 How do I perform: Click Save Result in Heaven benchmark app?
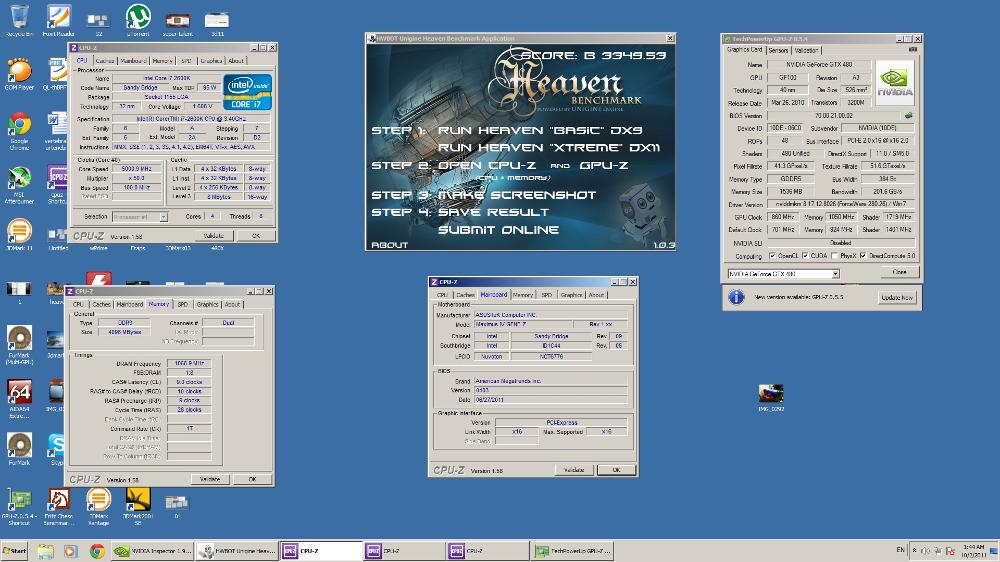493,212
